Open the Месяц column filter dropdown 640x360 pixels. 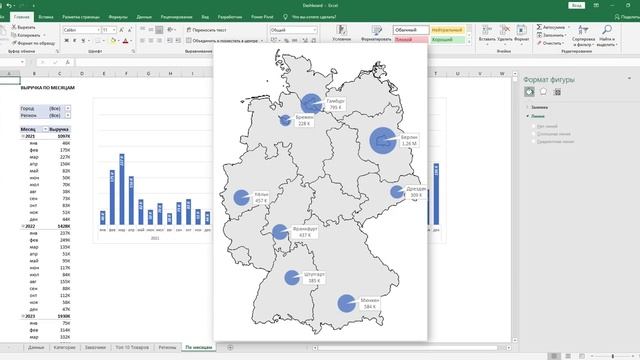[45, 129]
